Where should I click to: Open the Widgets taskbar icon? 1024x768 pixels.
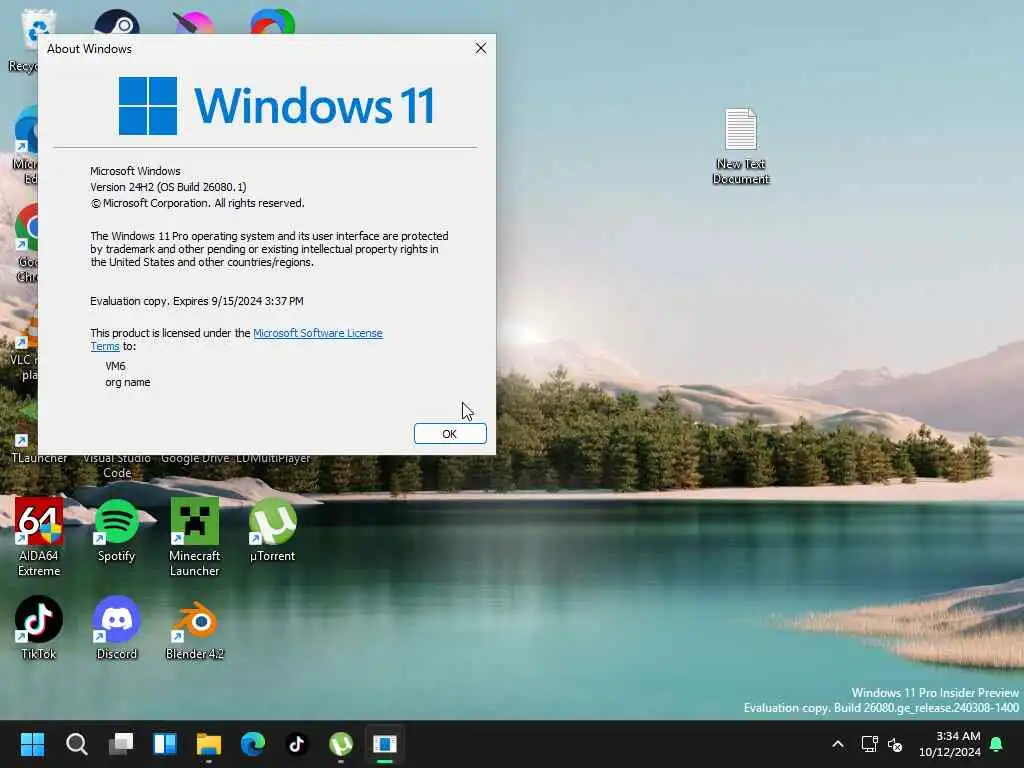click(165, 744)
